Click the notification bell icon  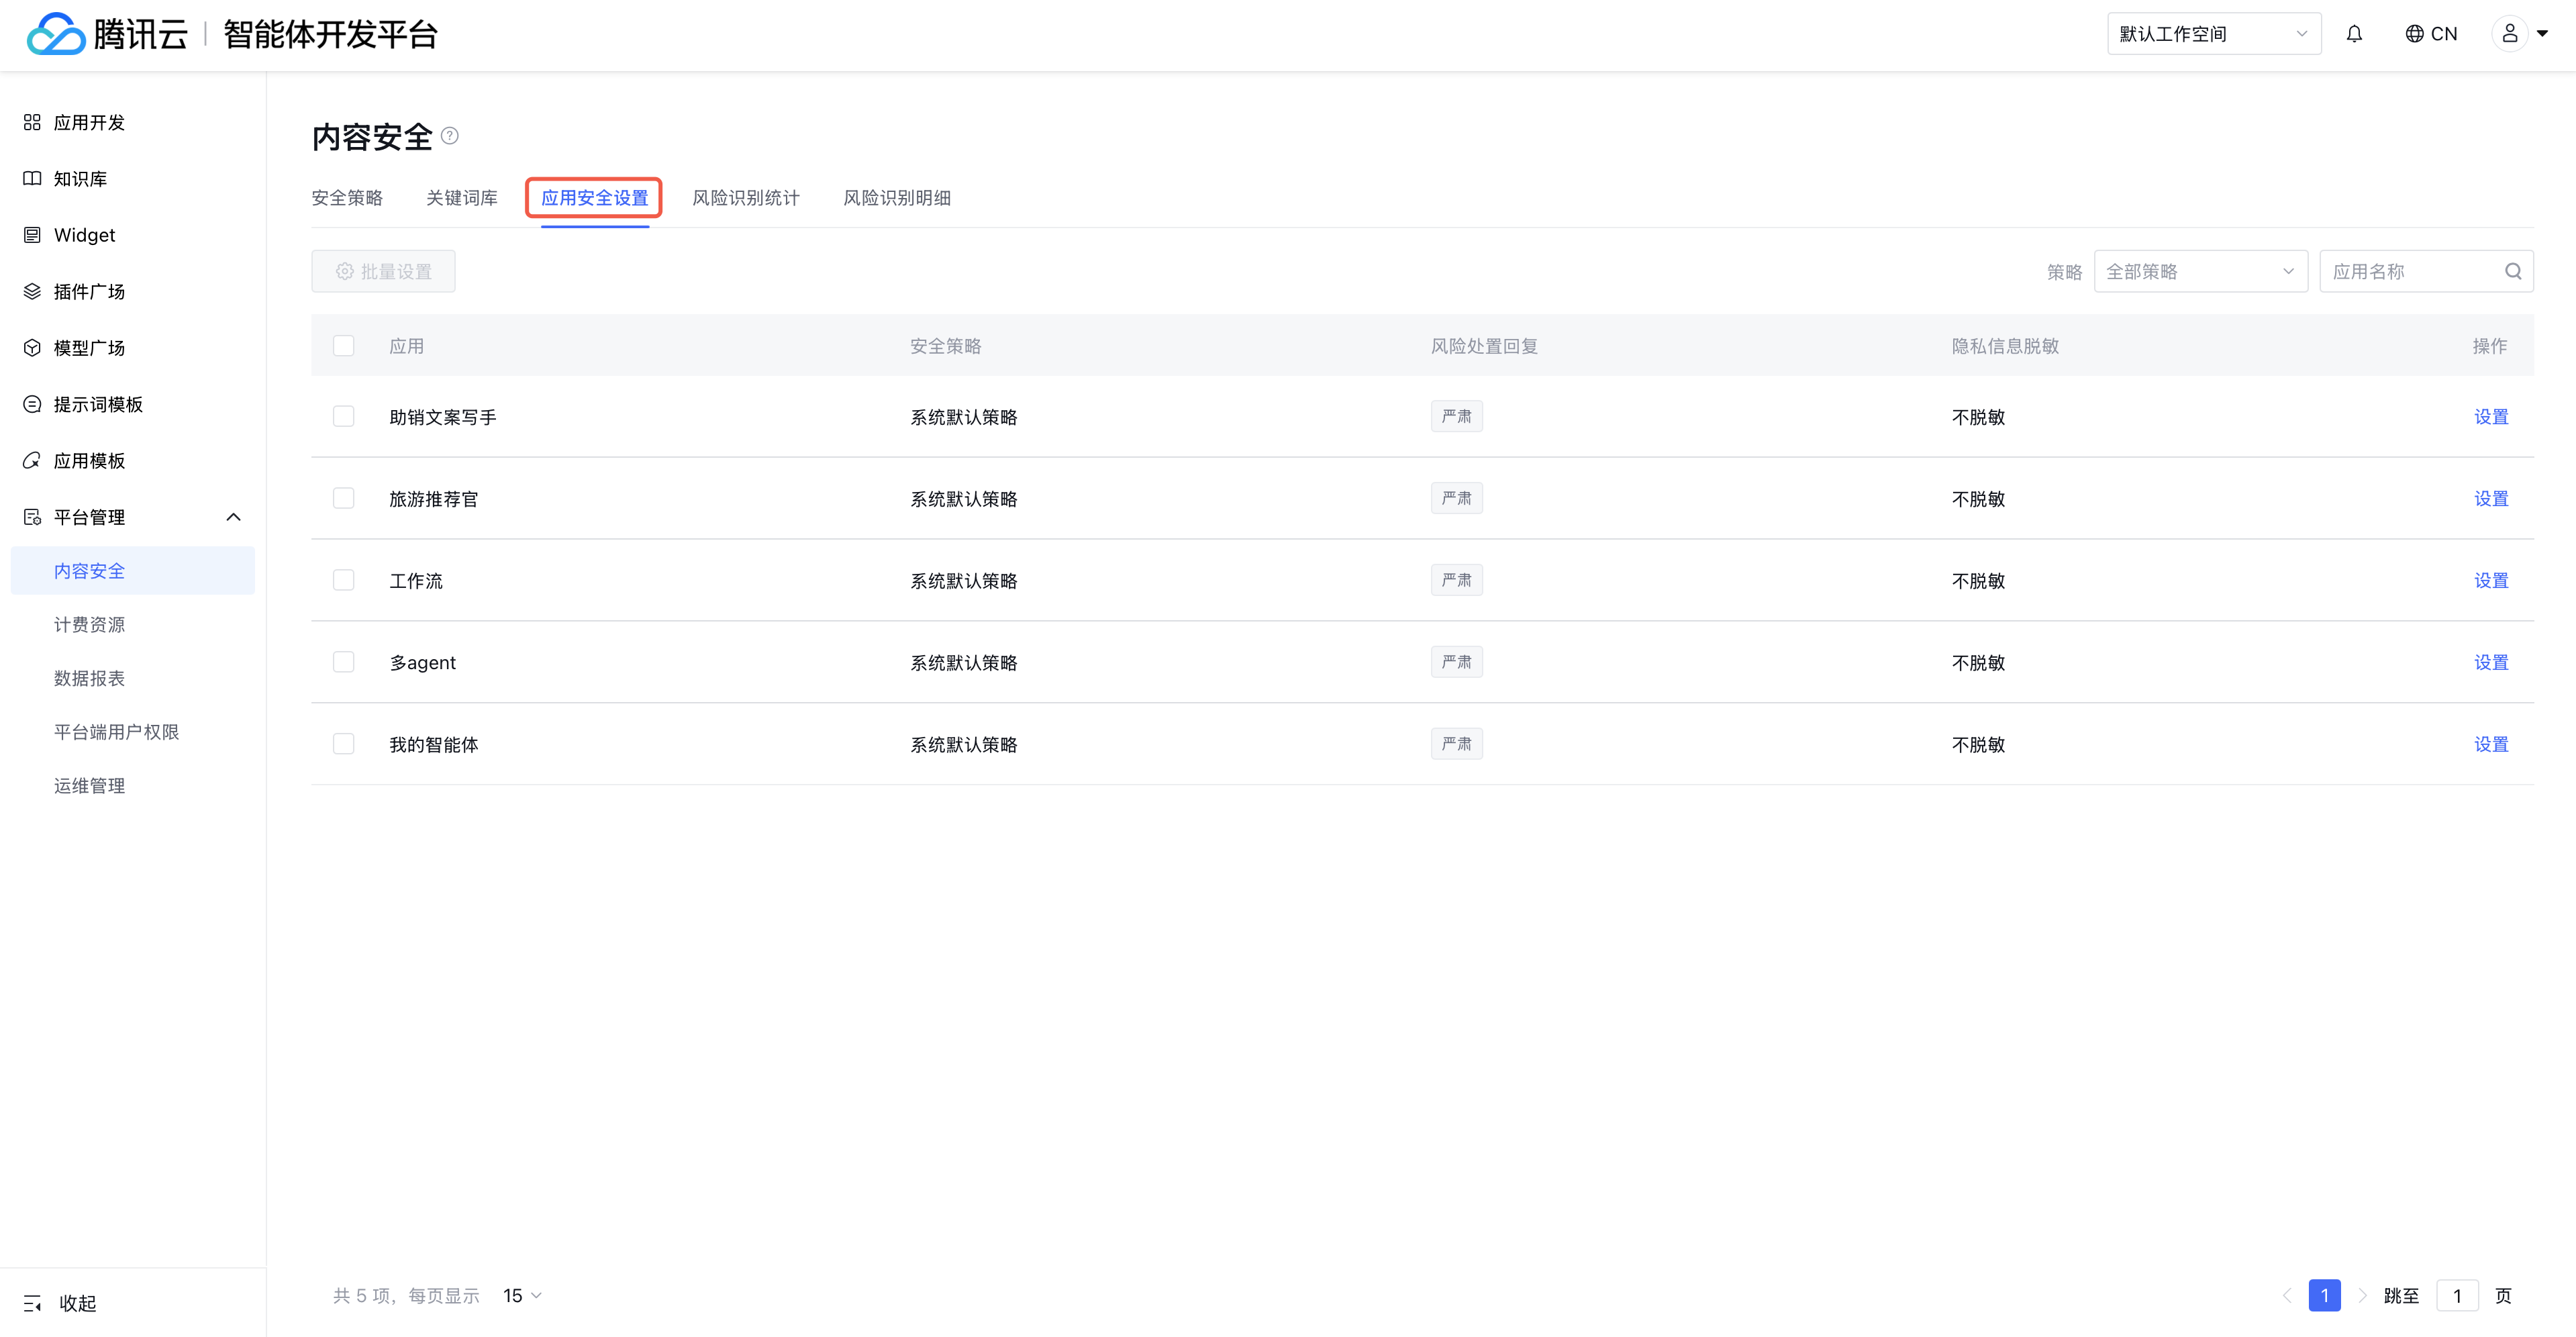(x=2354, y=34)
